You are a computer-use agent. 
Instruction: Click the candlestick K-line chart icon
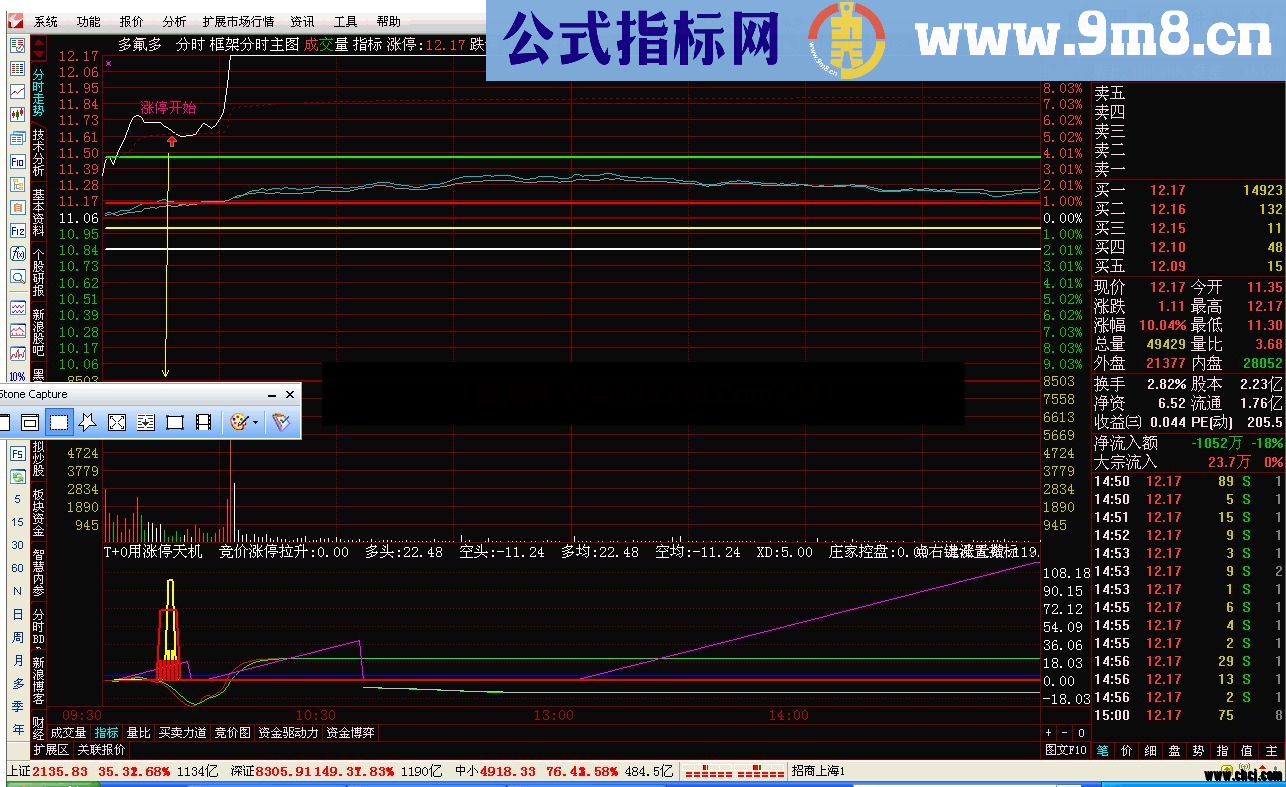[17, 114]
